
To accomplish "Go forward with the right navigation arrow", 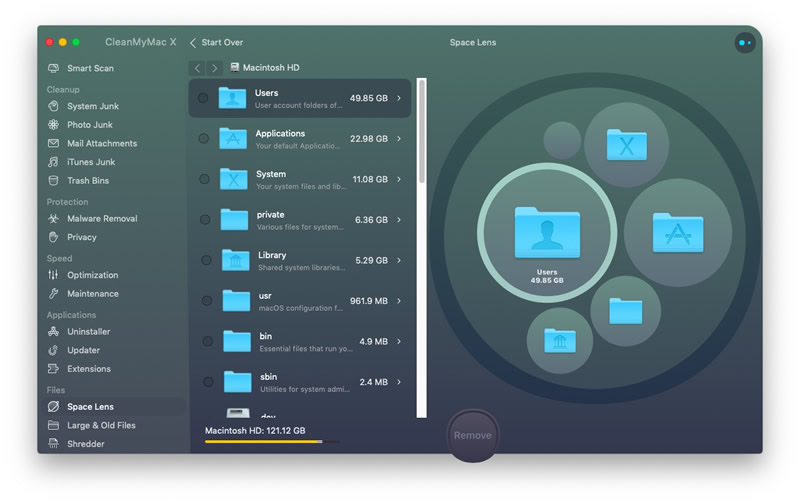I will (214, 68).
